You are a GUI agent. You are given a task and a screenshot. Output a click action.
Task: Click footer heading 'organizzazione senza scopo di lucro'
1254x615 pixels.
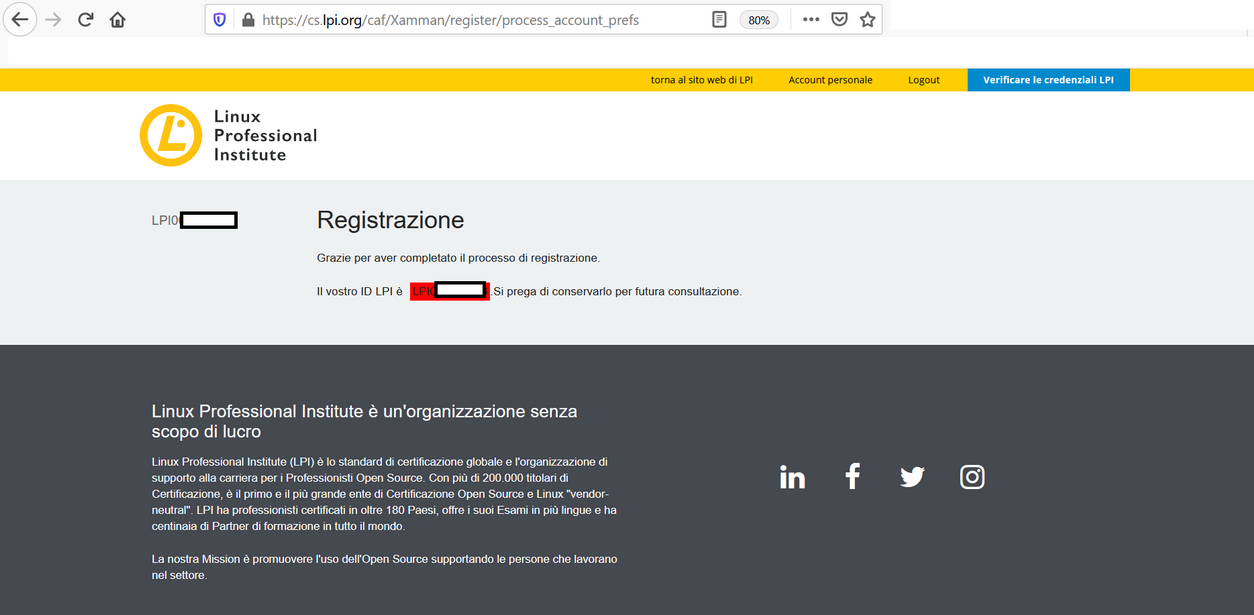click(364, 421)
